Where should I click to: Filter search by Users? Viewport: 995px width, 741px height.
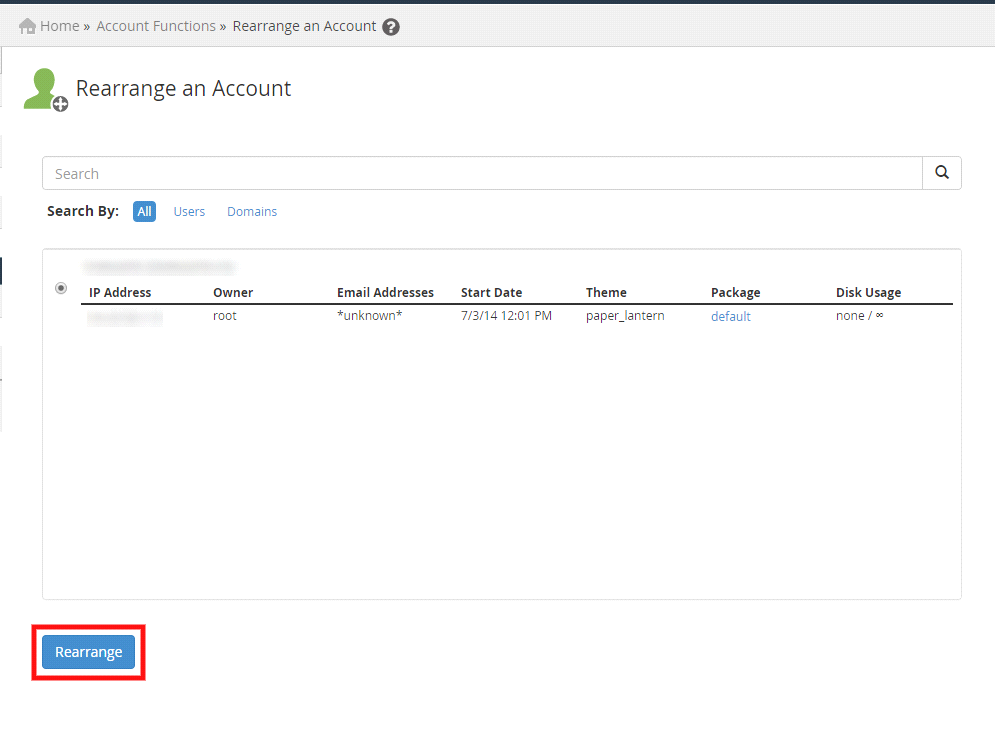coord(189,211)
